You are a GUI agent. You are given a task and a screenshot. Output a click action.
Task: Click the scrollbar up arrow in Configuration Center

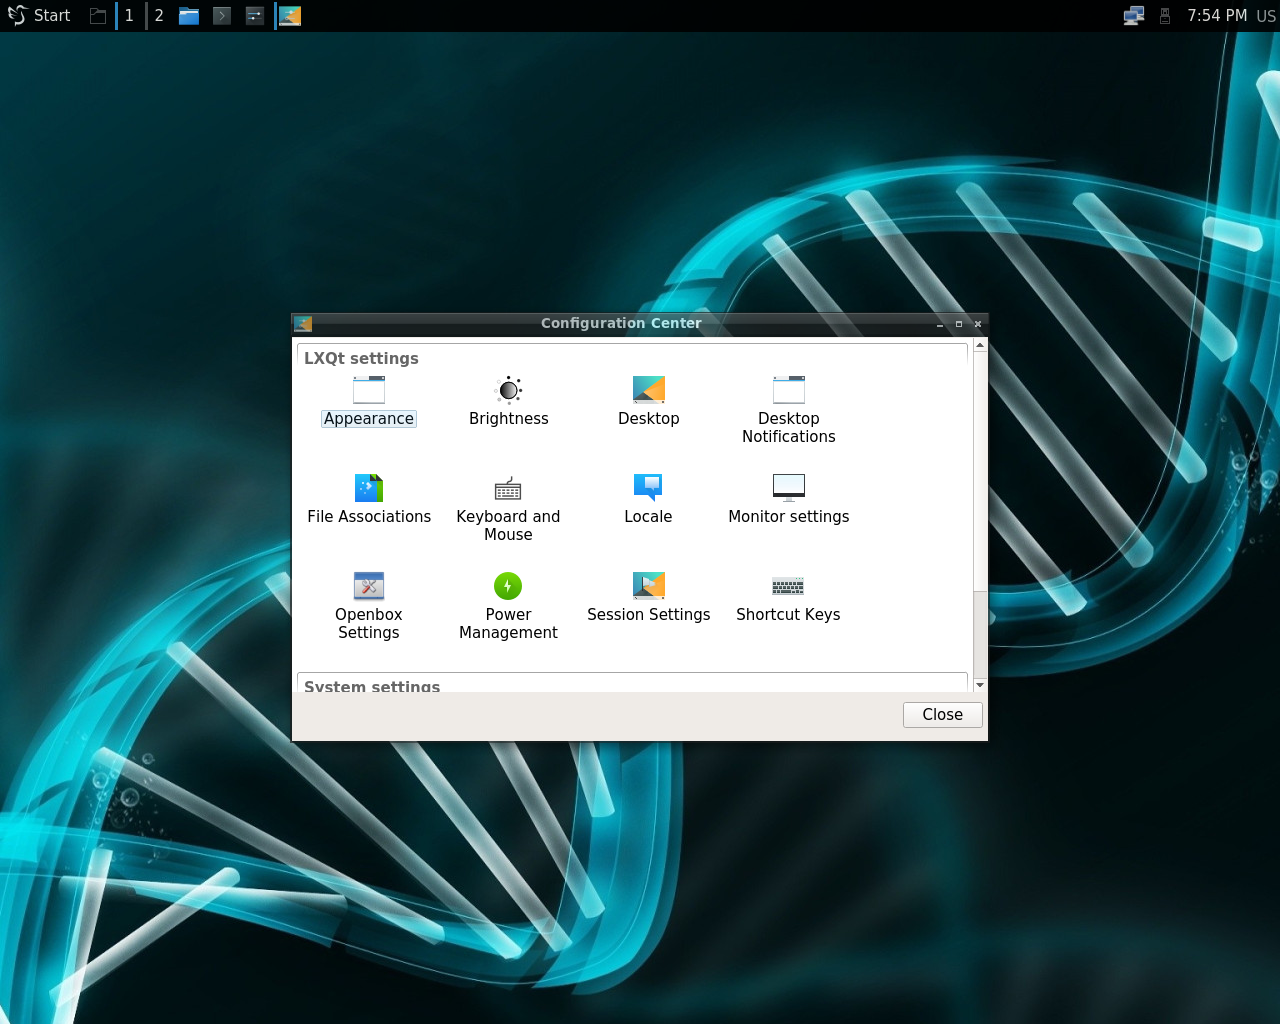(x=980, y=345)
